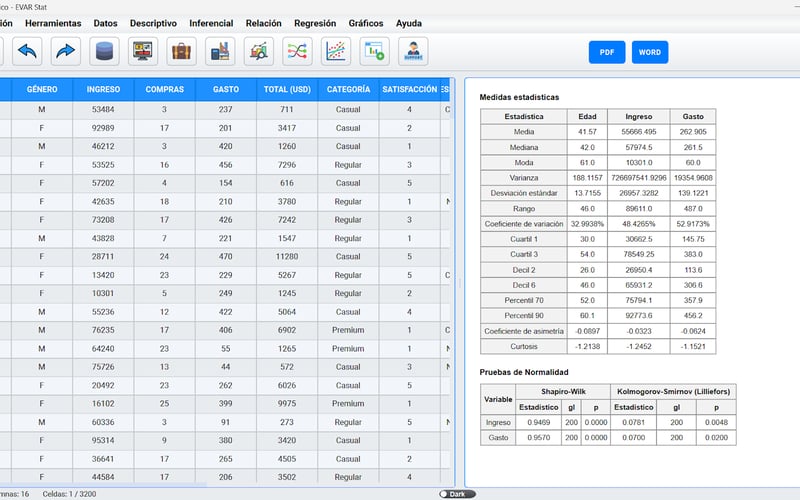800x500 pixels.
Task: Click ingreso cell 10301
Action: pos(103,293)
